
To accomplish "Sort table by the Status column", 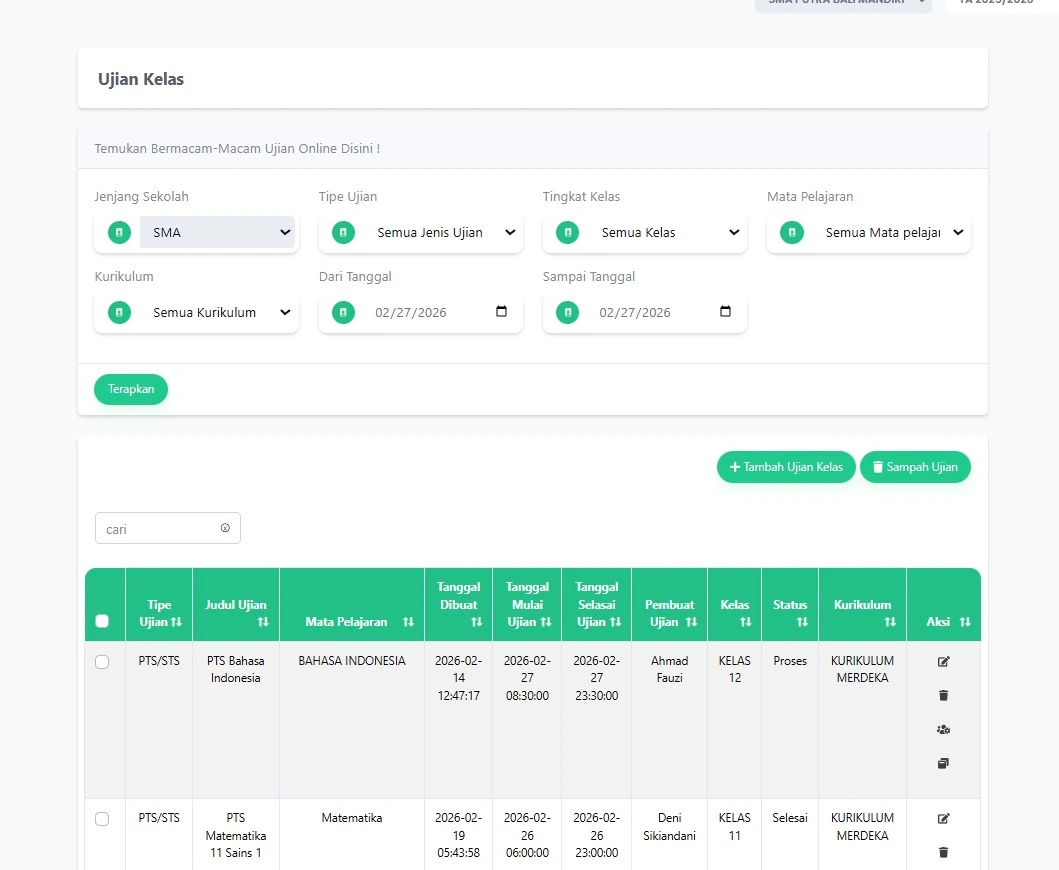I will tap(789, 613).
